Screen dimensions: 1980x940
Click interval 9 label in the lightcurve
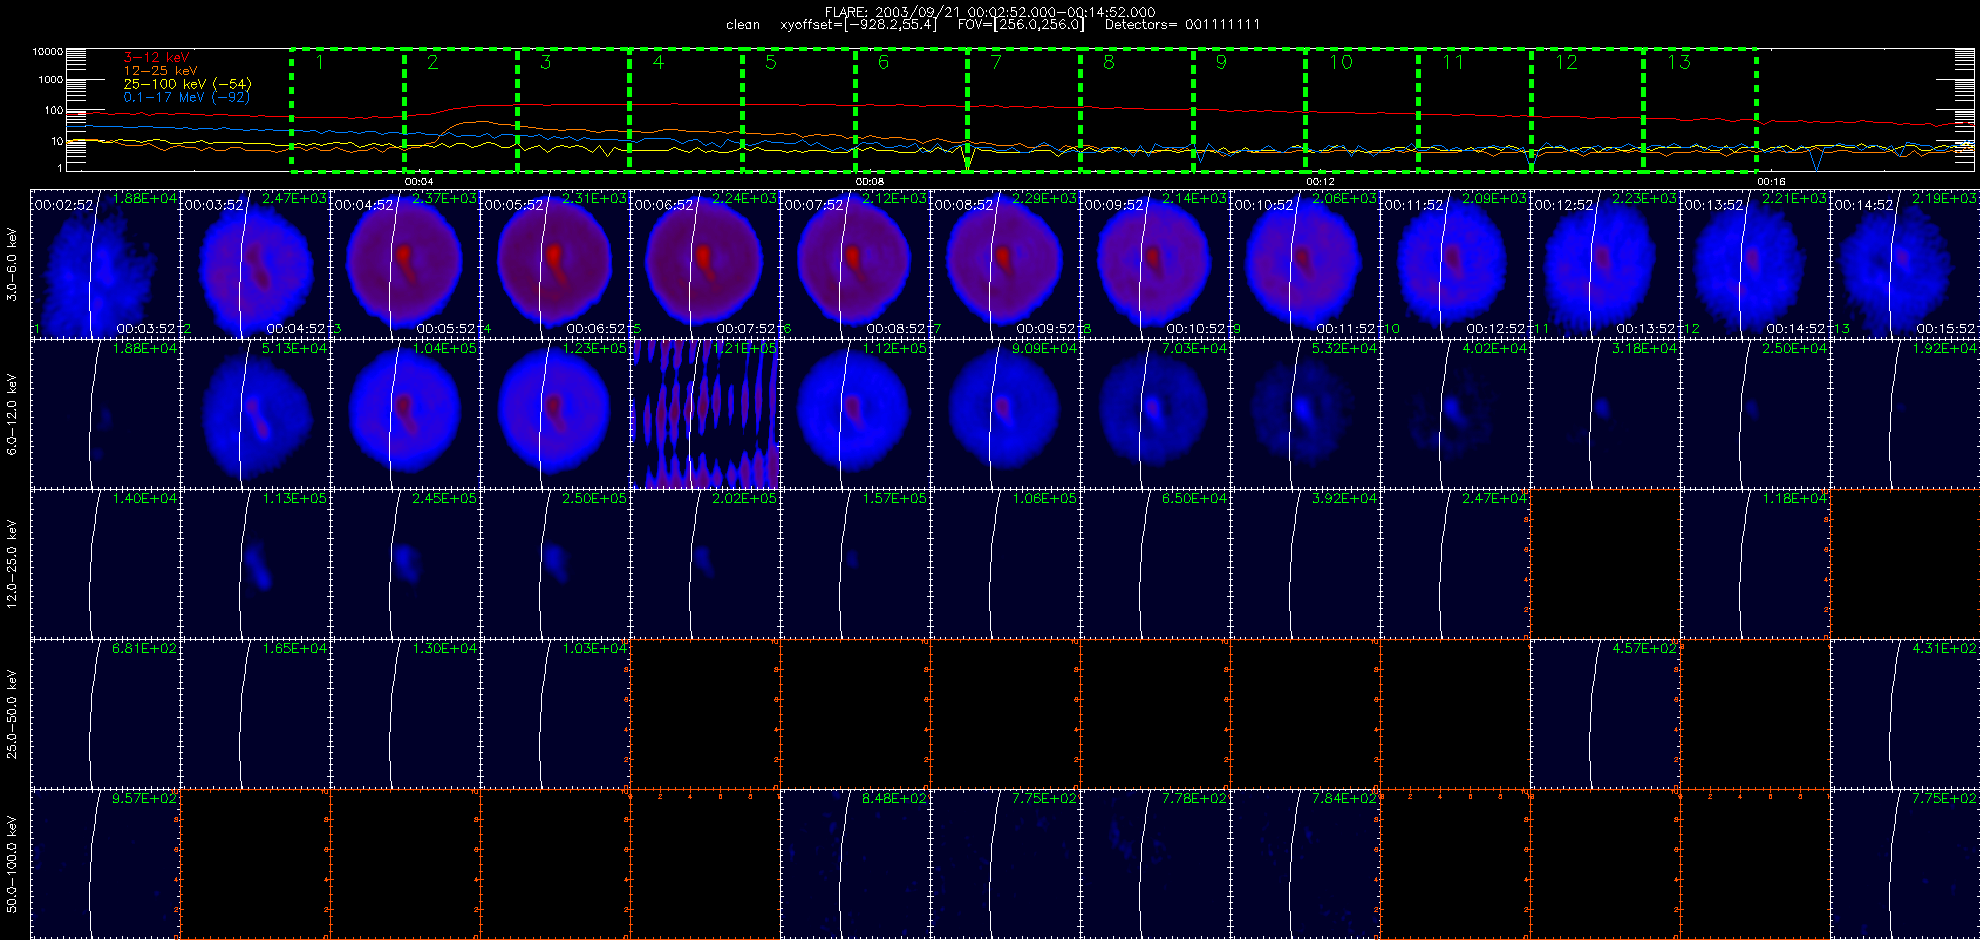1221,62
